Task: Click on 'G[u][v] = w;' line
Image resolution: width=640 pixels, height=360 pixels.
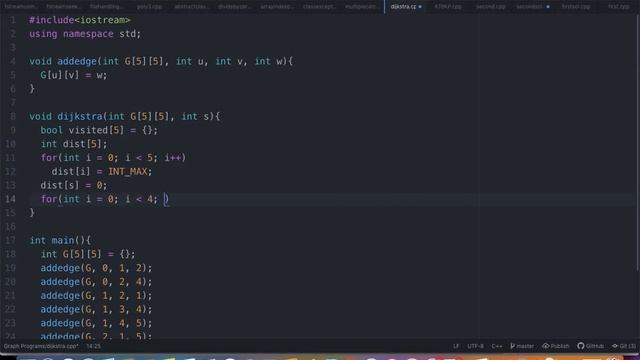Action: [x=73, y=75]
